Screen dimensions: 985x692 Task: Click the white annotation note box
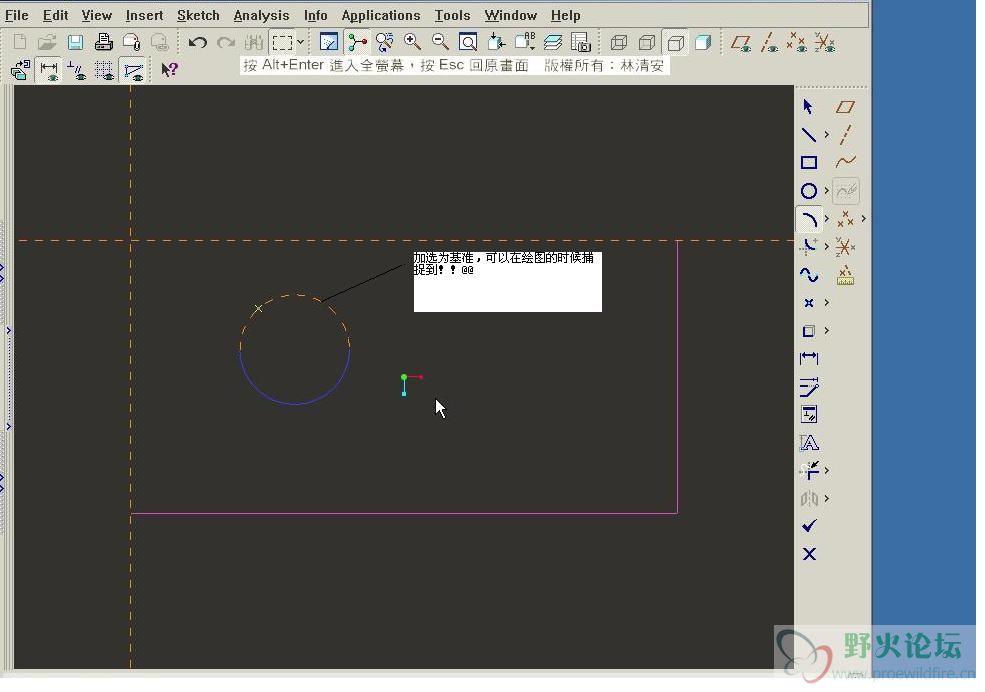coord(508,281)
